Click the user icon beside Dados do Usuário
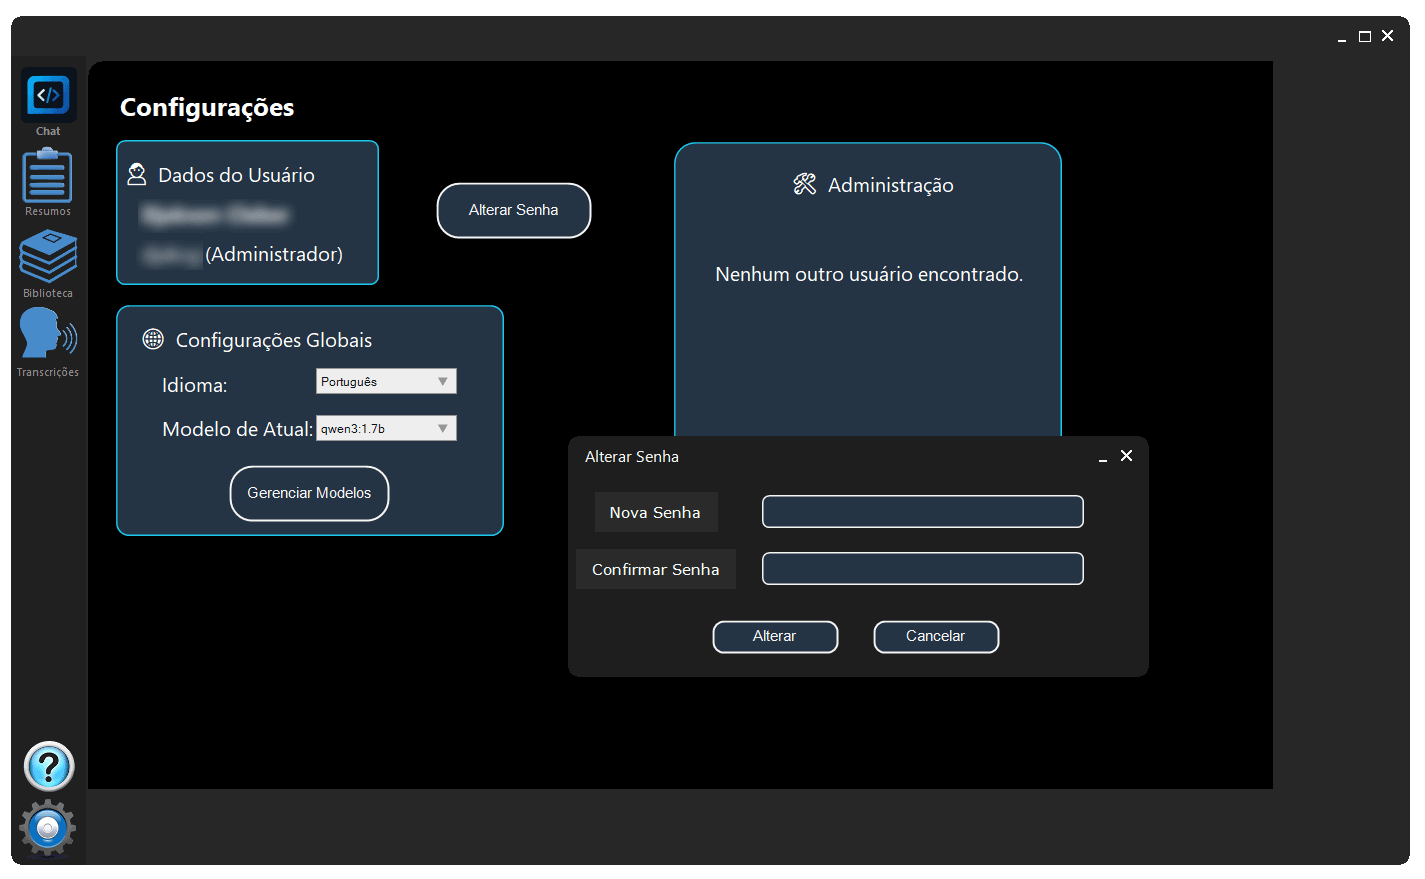Image resolution: width=1425 pixels, height=879 pixels. pos(137,175)
